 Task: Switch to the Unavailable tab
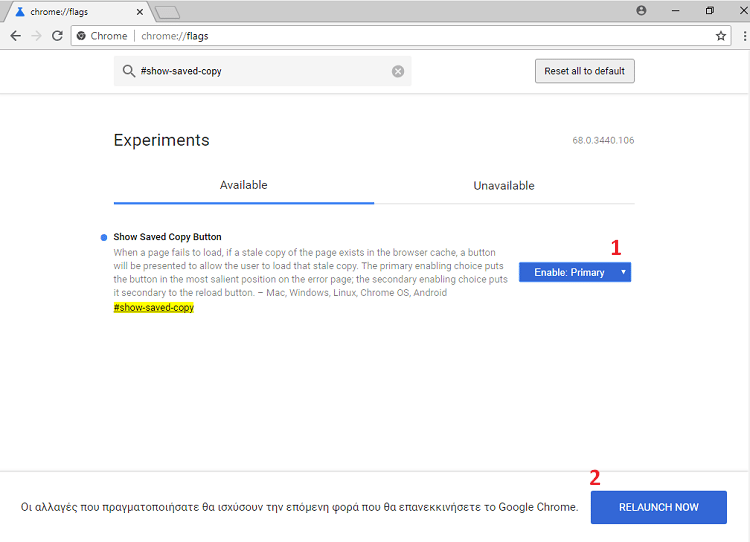[504, 186]
